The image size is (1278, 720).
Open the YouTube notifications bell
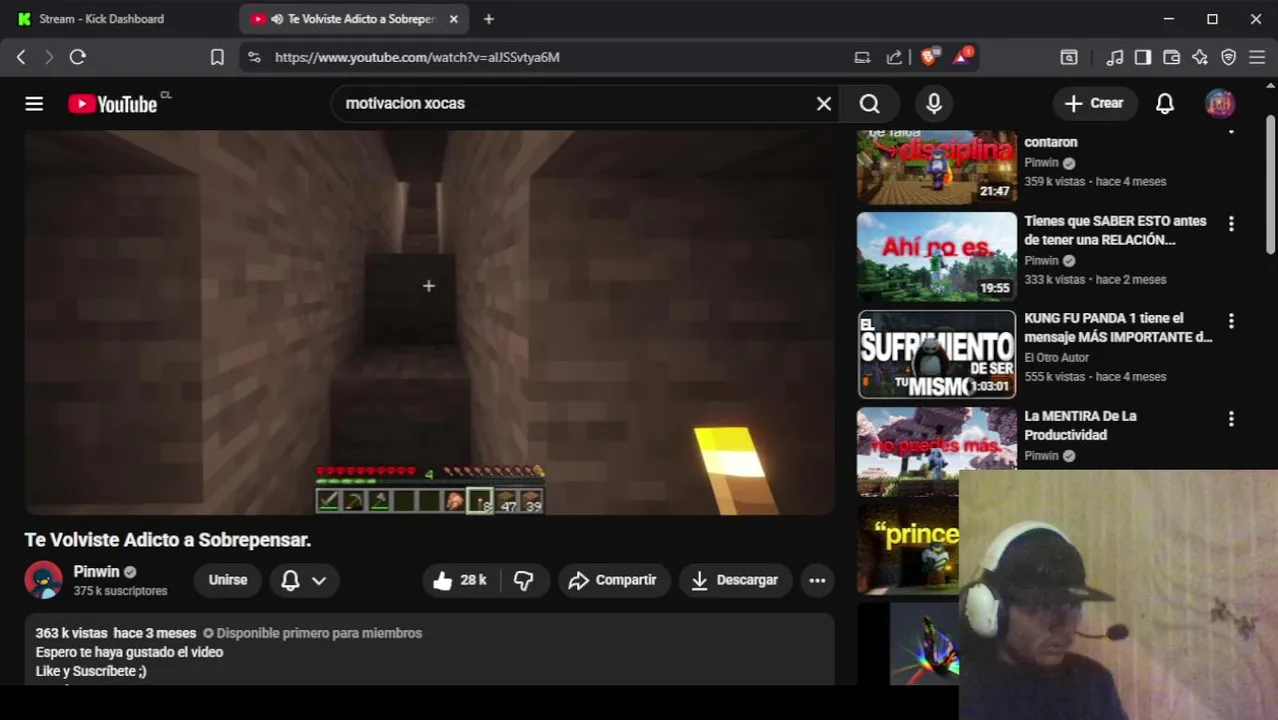click(x=1165, y=103)
